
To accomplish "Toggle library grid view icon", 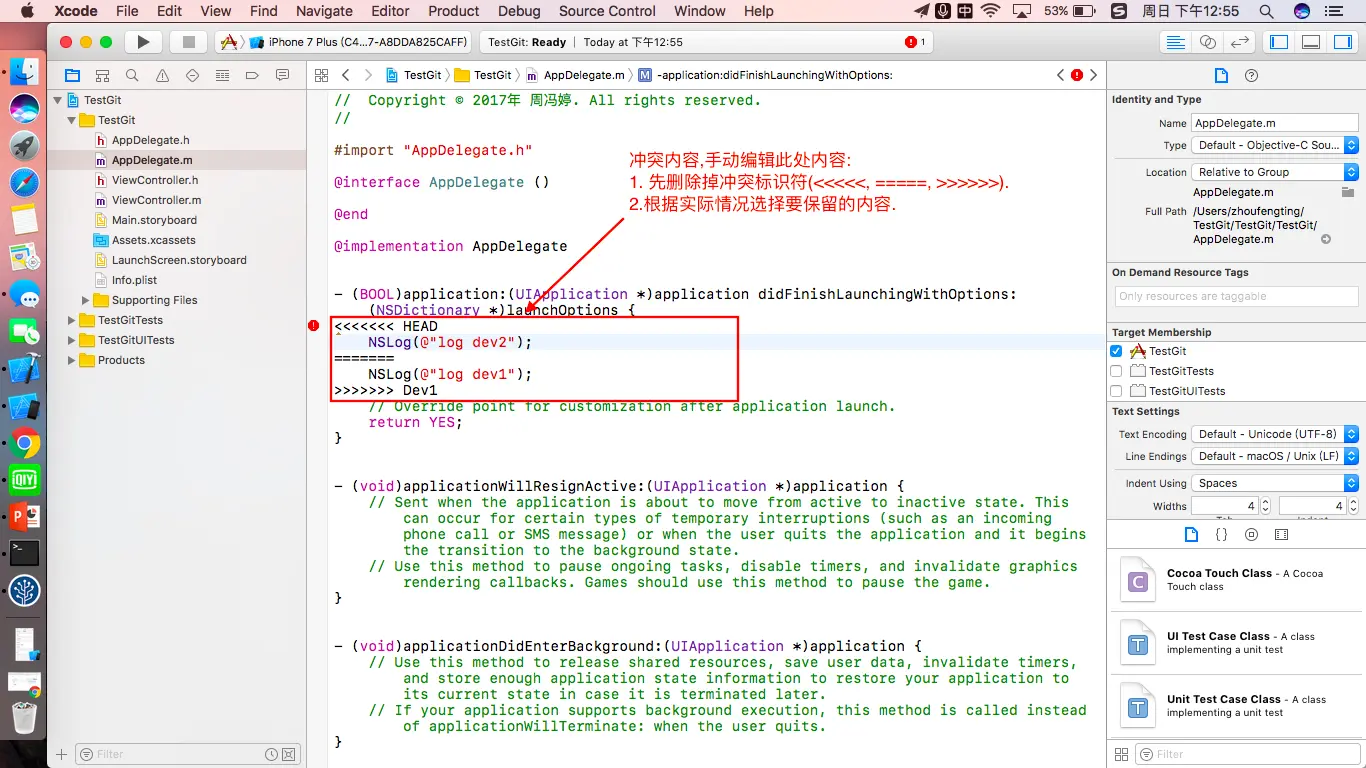I will (1121, 754).
